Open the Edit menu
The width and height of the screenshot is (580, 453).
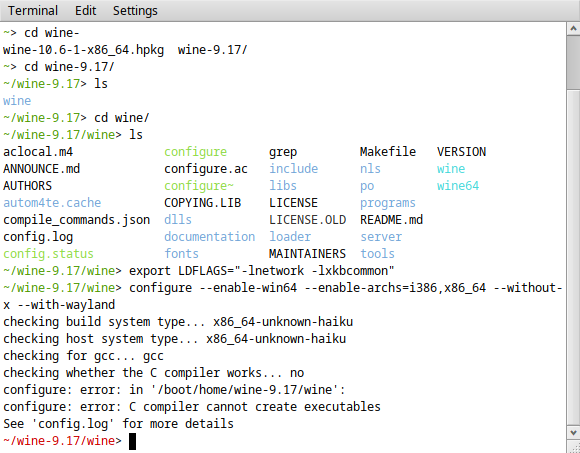click(85, 11)
